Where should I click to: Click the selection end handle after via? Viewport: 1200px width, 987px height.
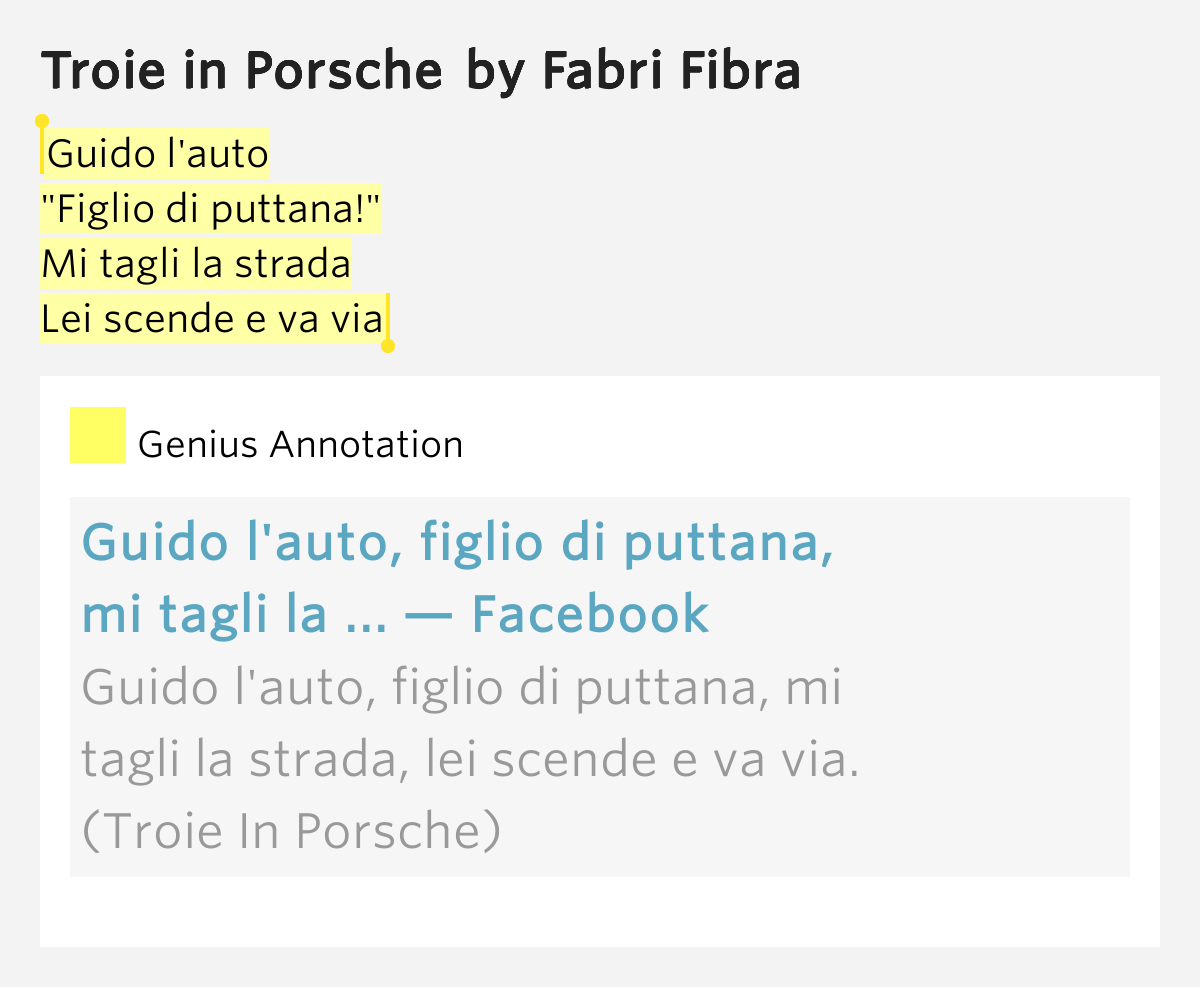pyautogui.click(x=388, y=346)
